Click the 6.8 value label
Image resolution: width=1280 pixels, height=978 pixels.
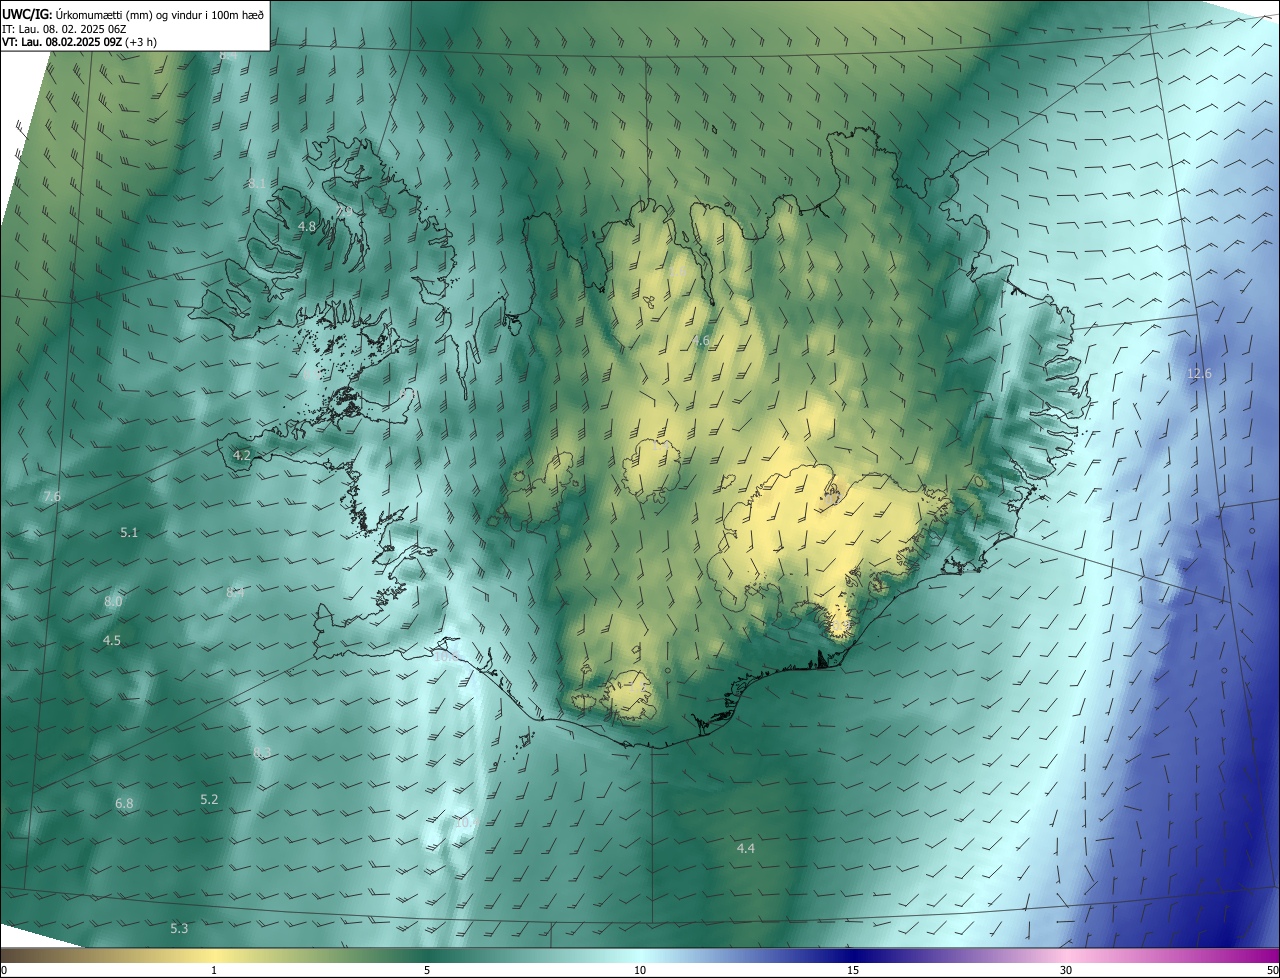click(124, 804)
